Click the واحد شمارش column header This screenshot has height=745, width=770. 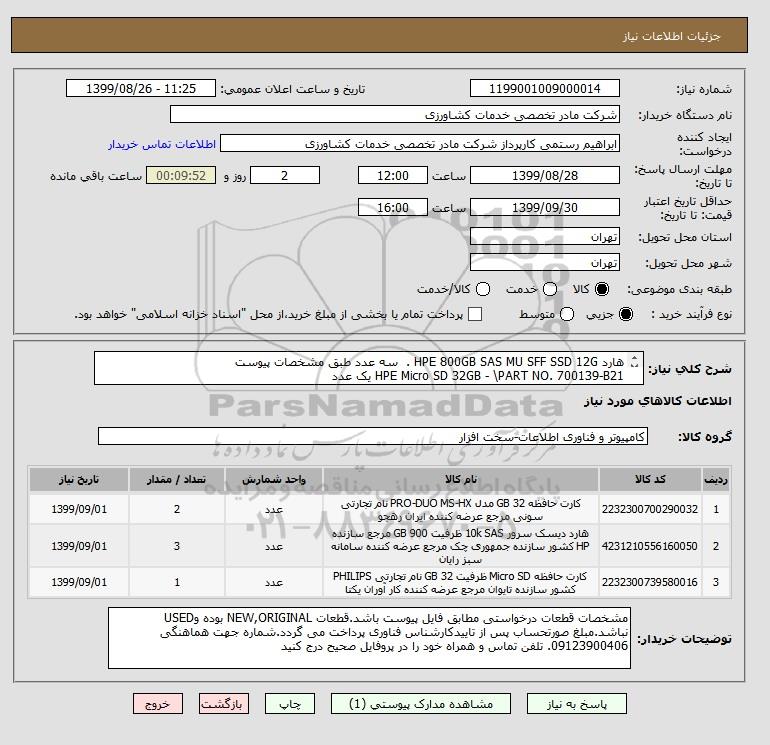point(274,479)
